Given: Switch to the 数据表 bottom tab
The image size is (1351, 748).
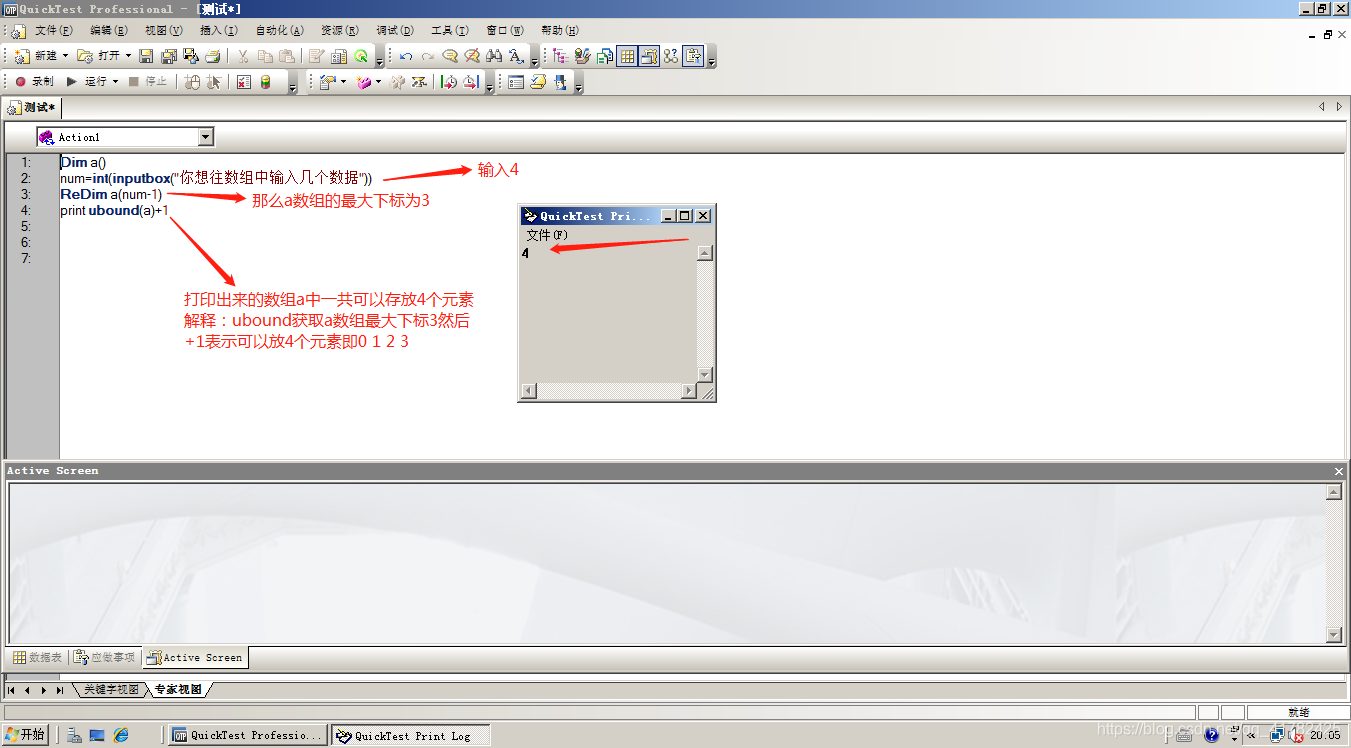Looking at the screenshot, I should [37, 657].
